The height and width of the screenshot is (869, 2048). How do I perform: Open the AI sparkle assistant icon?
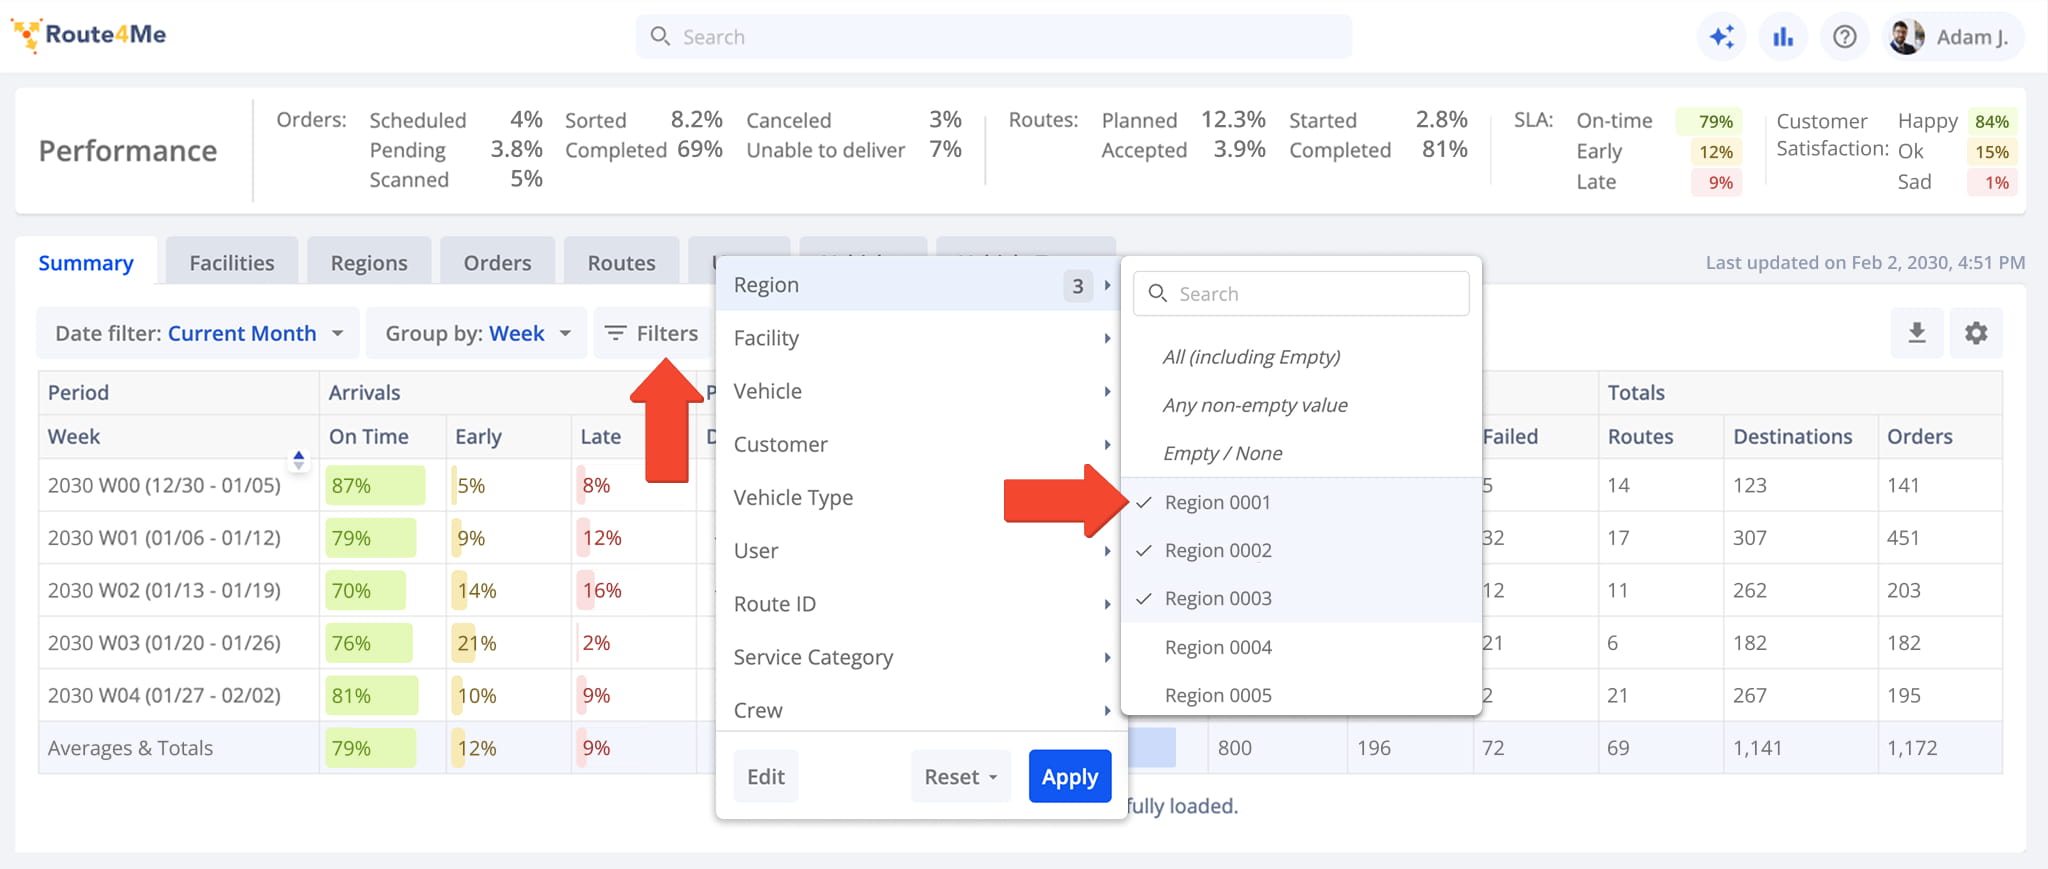click(1721, 37)
